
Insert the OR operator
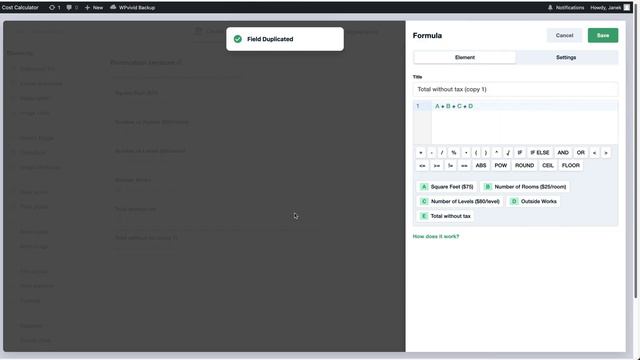point(581,153)
